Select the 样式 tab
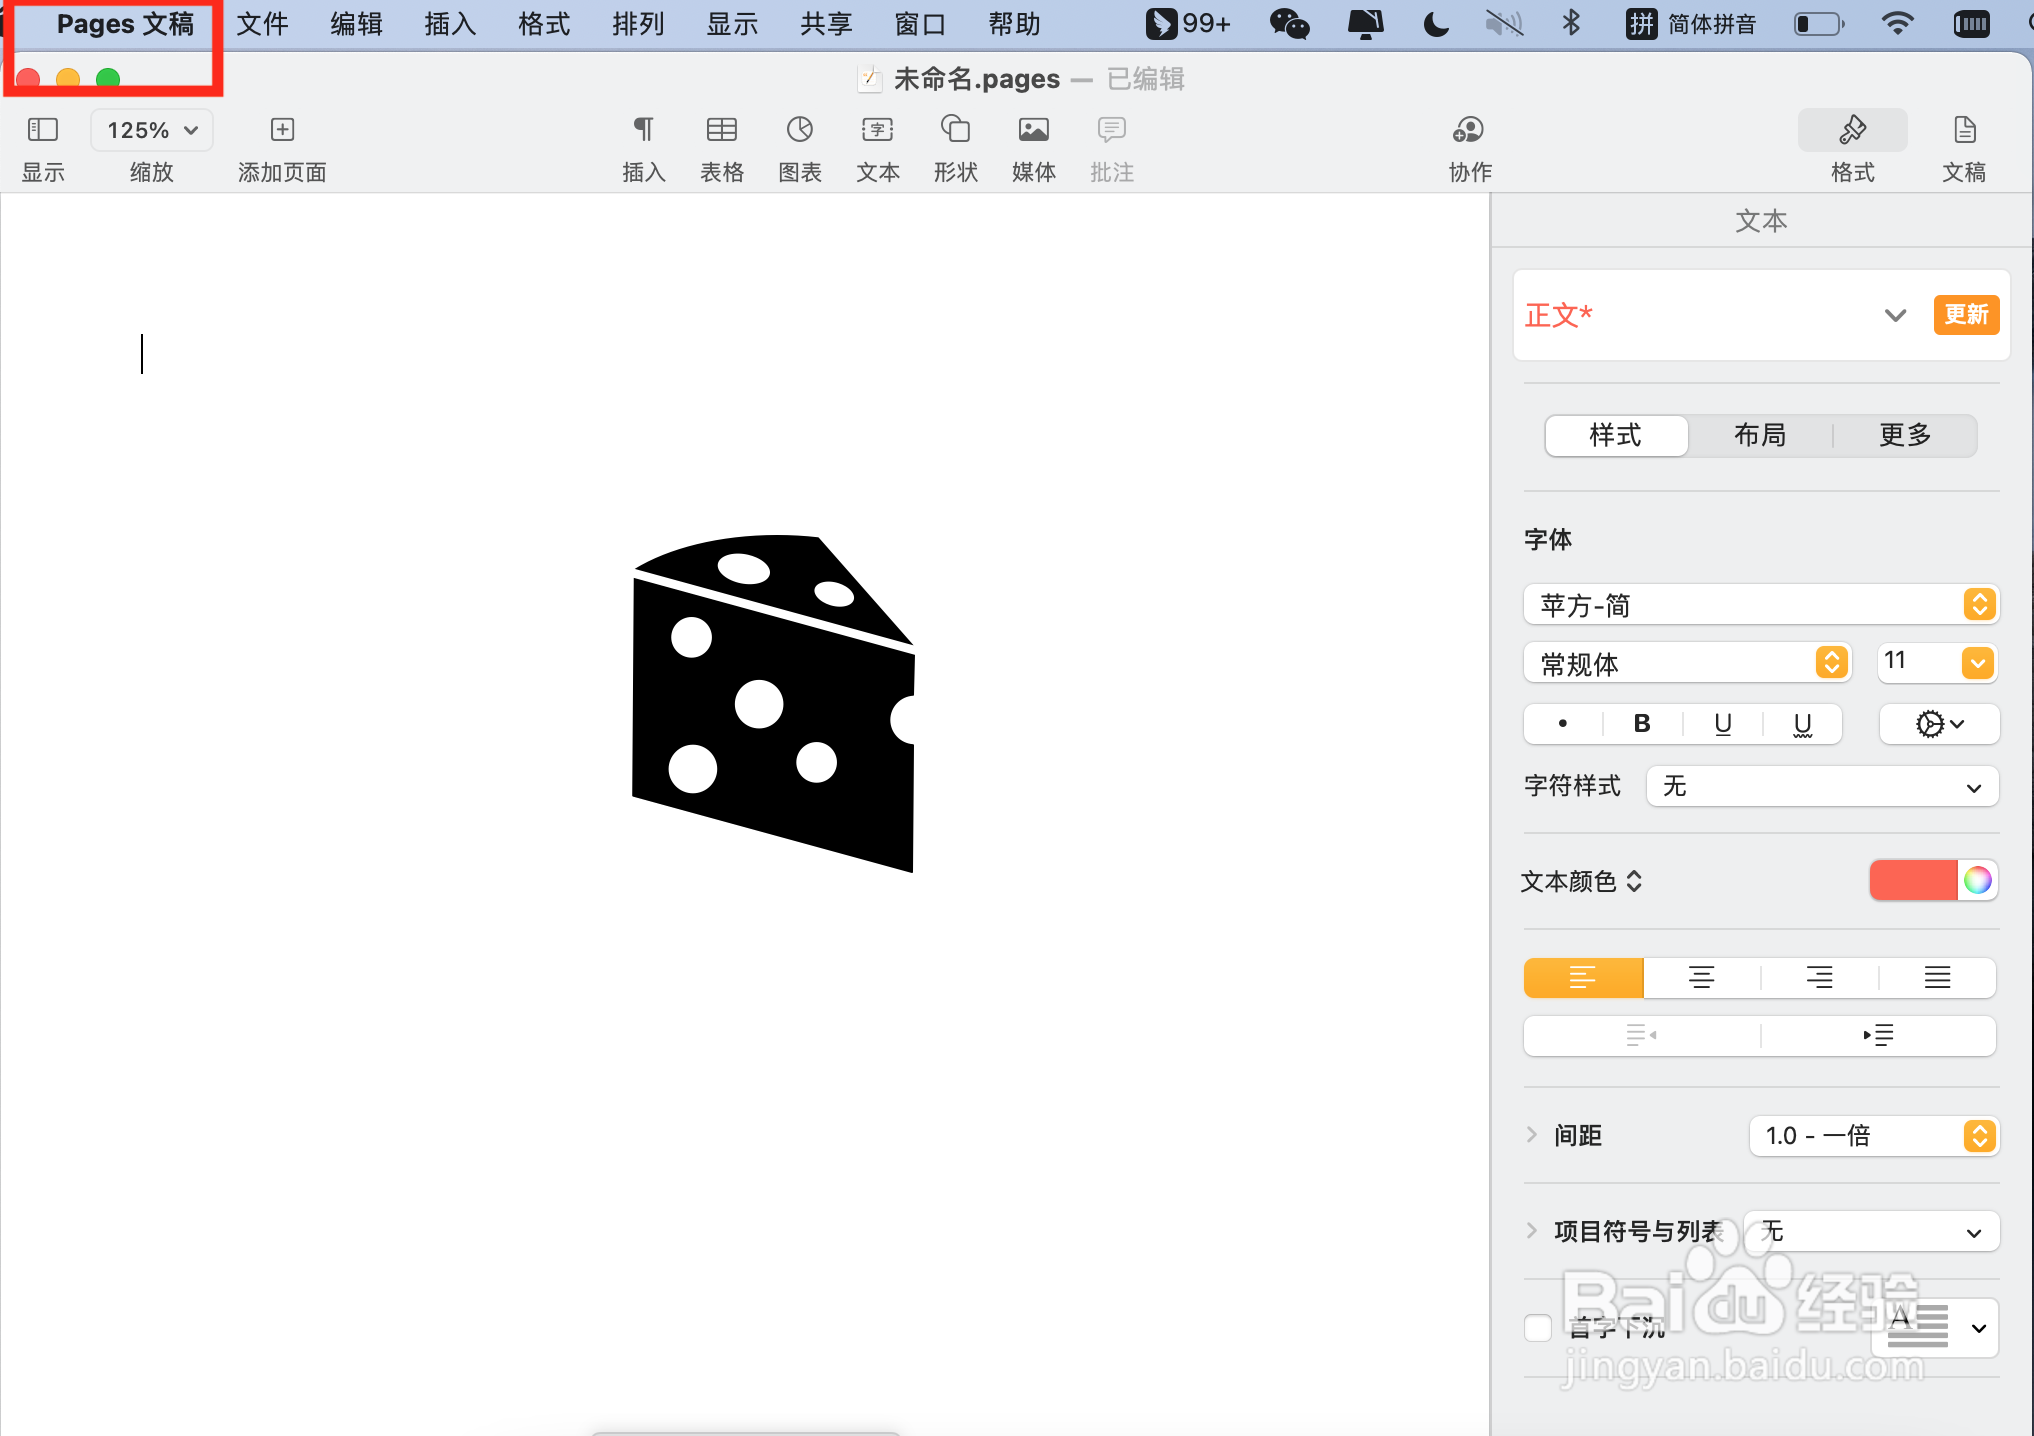 pyautogui.click(x=1616, y=435)
